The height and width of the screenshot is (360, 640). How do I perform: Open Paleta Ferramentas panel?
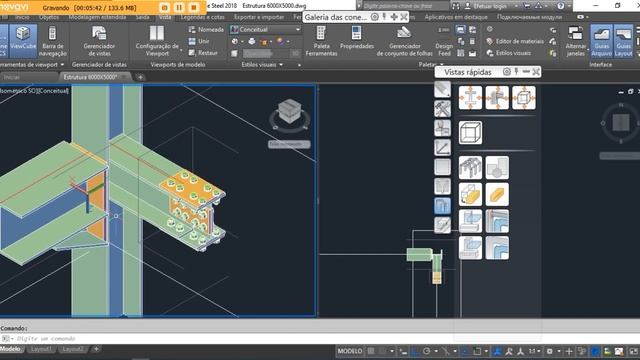[321, 41]
